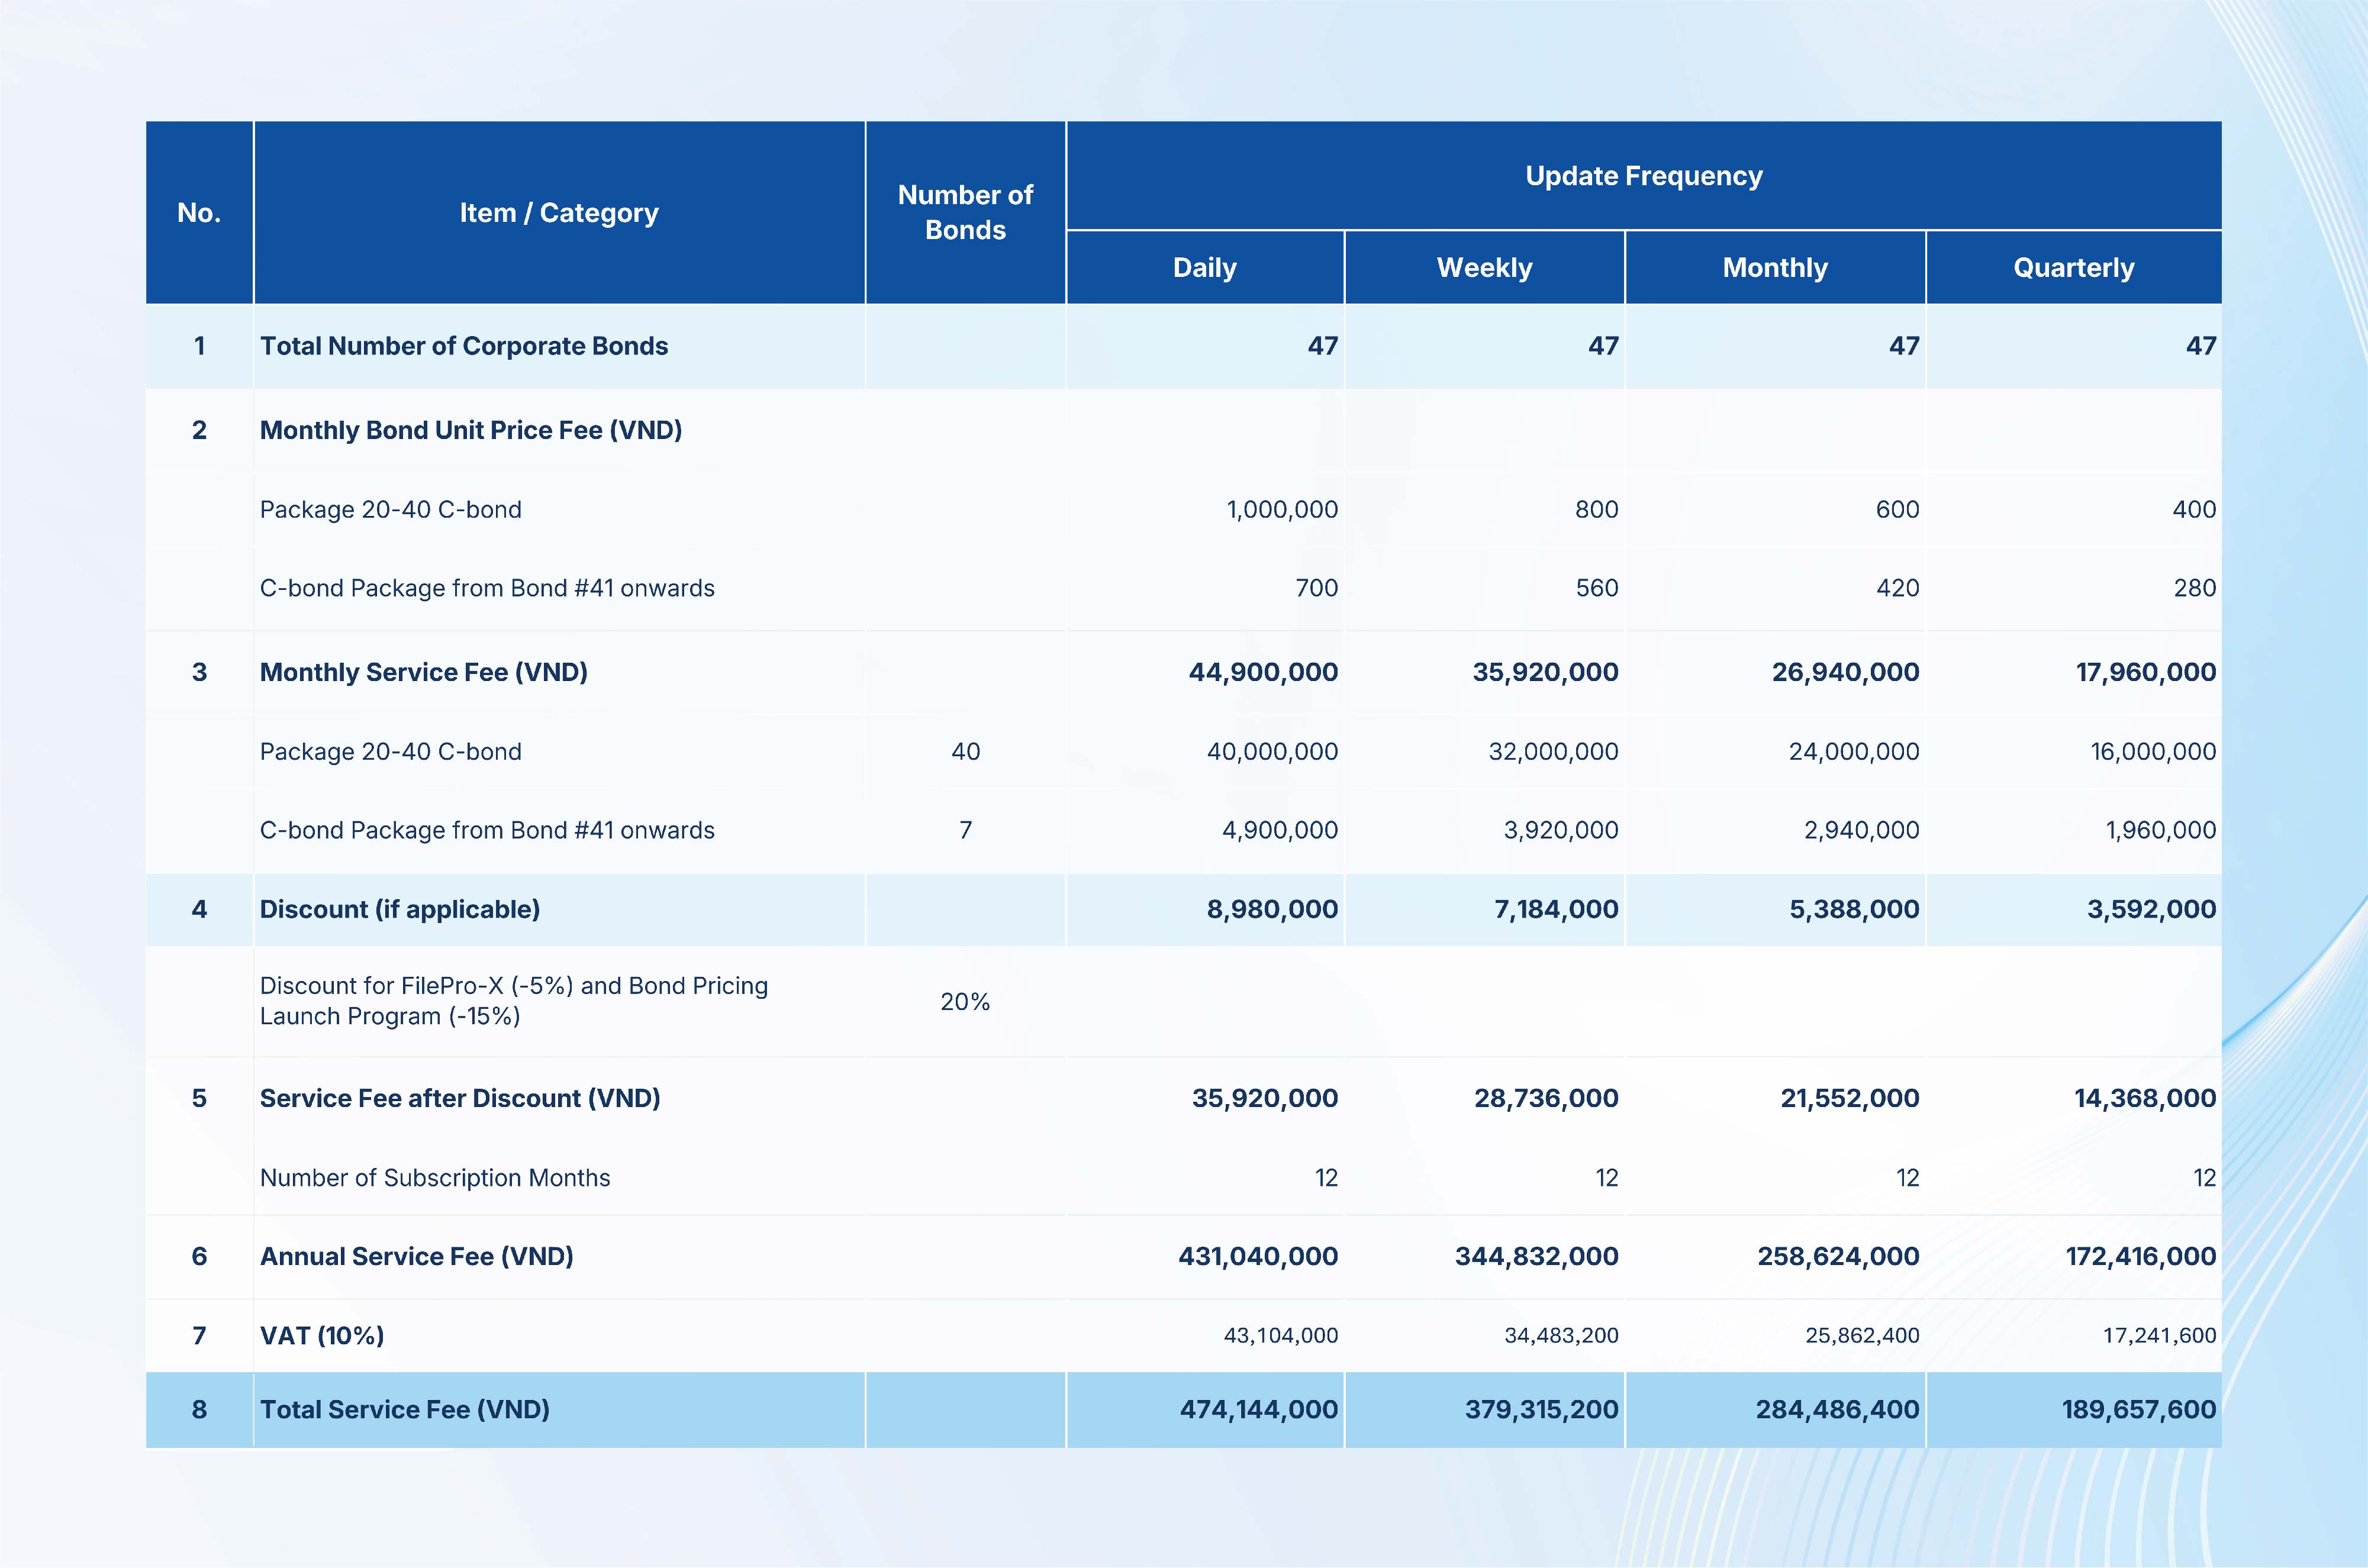The image size is (2368, 1568).
Task: Click the 'Item / Category' header
Action: pos(559,213)
